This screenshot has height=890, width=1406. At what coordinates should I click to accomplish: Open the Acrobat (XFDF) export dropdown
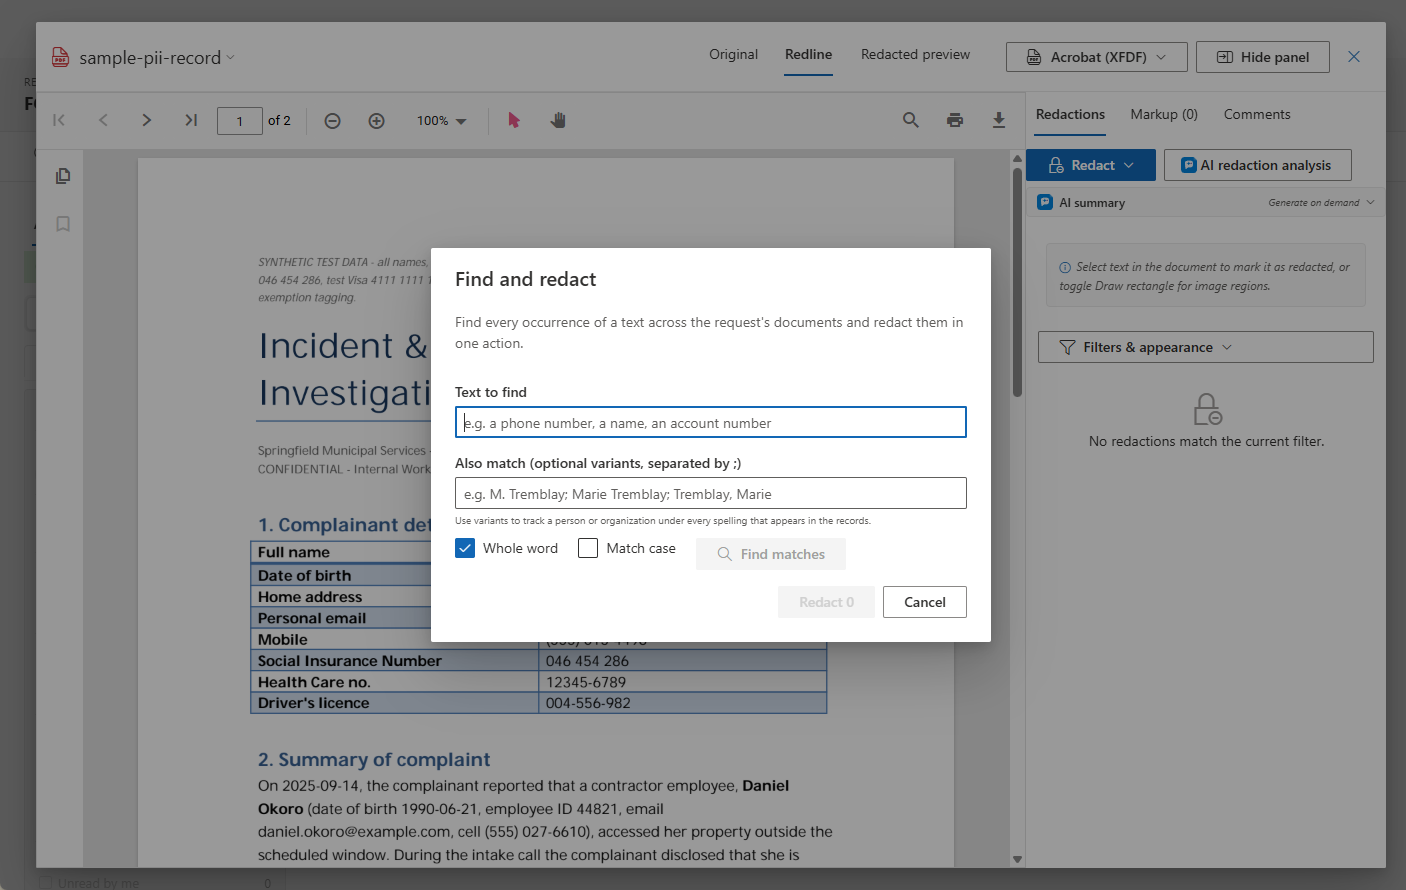pyautogui.click(x=1097, y=57)
